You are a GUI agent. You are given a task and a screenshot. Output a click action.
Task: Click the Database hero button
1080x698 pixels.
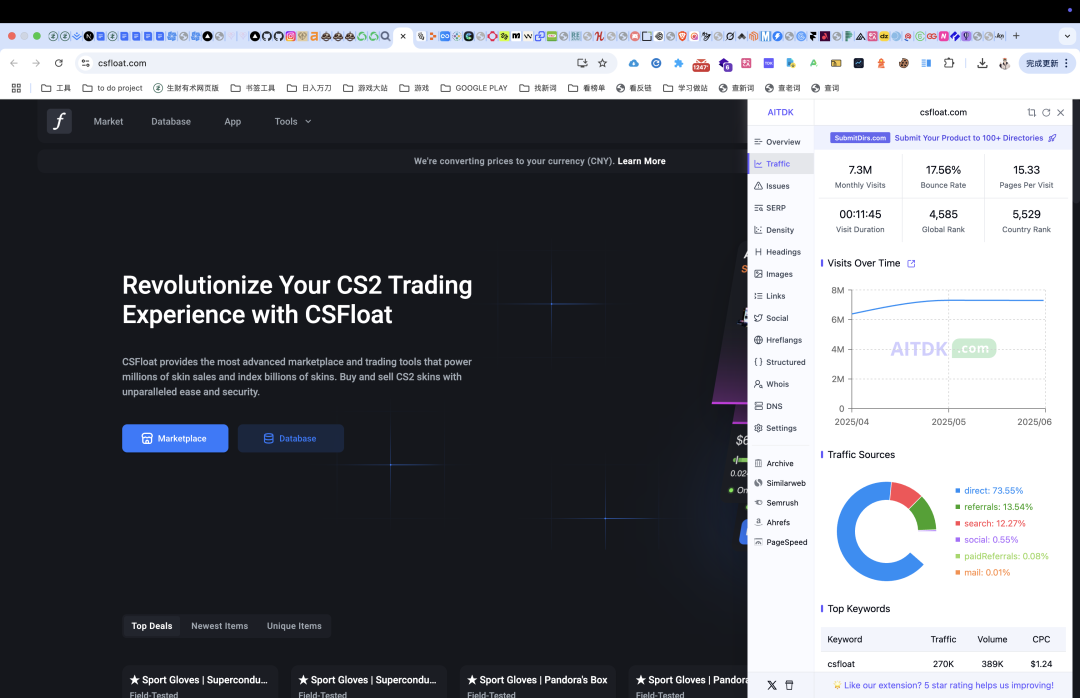[291, 438]
